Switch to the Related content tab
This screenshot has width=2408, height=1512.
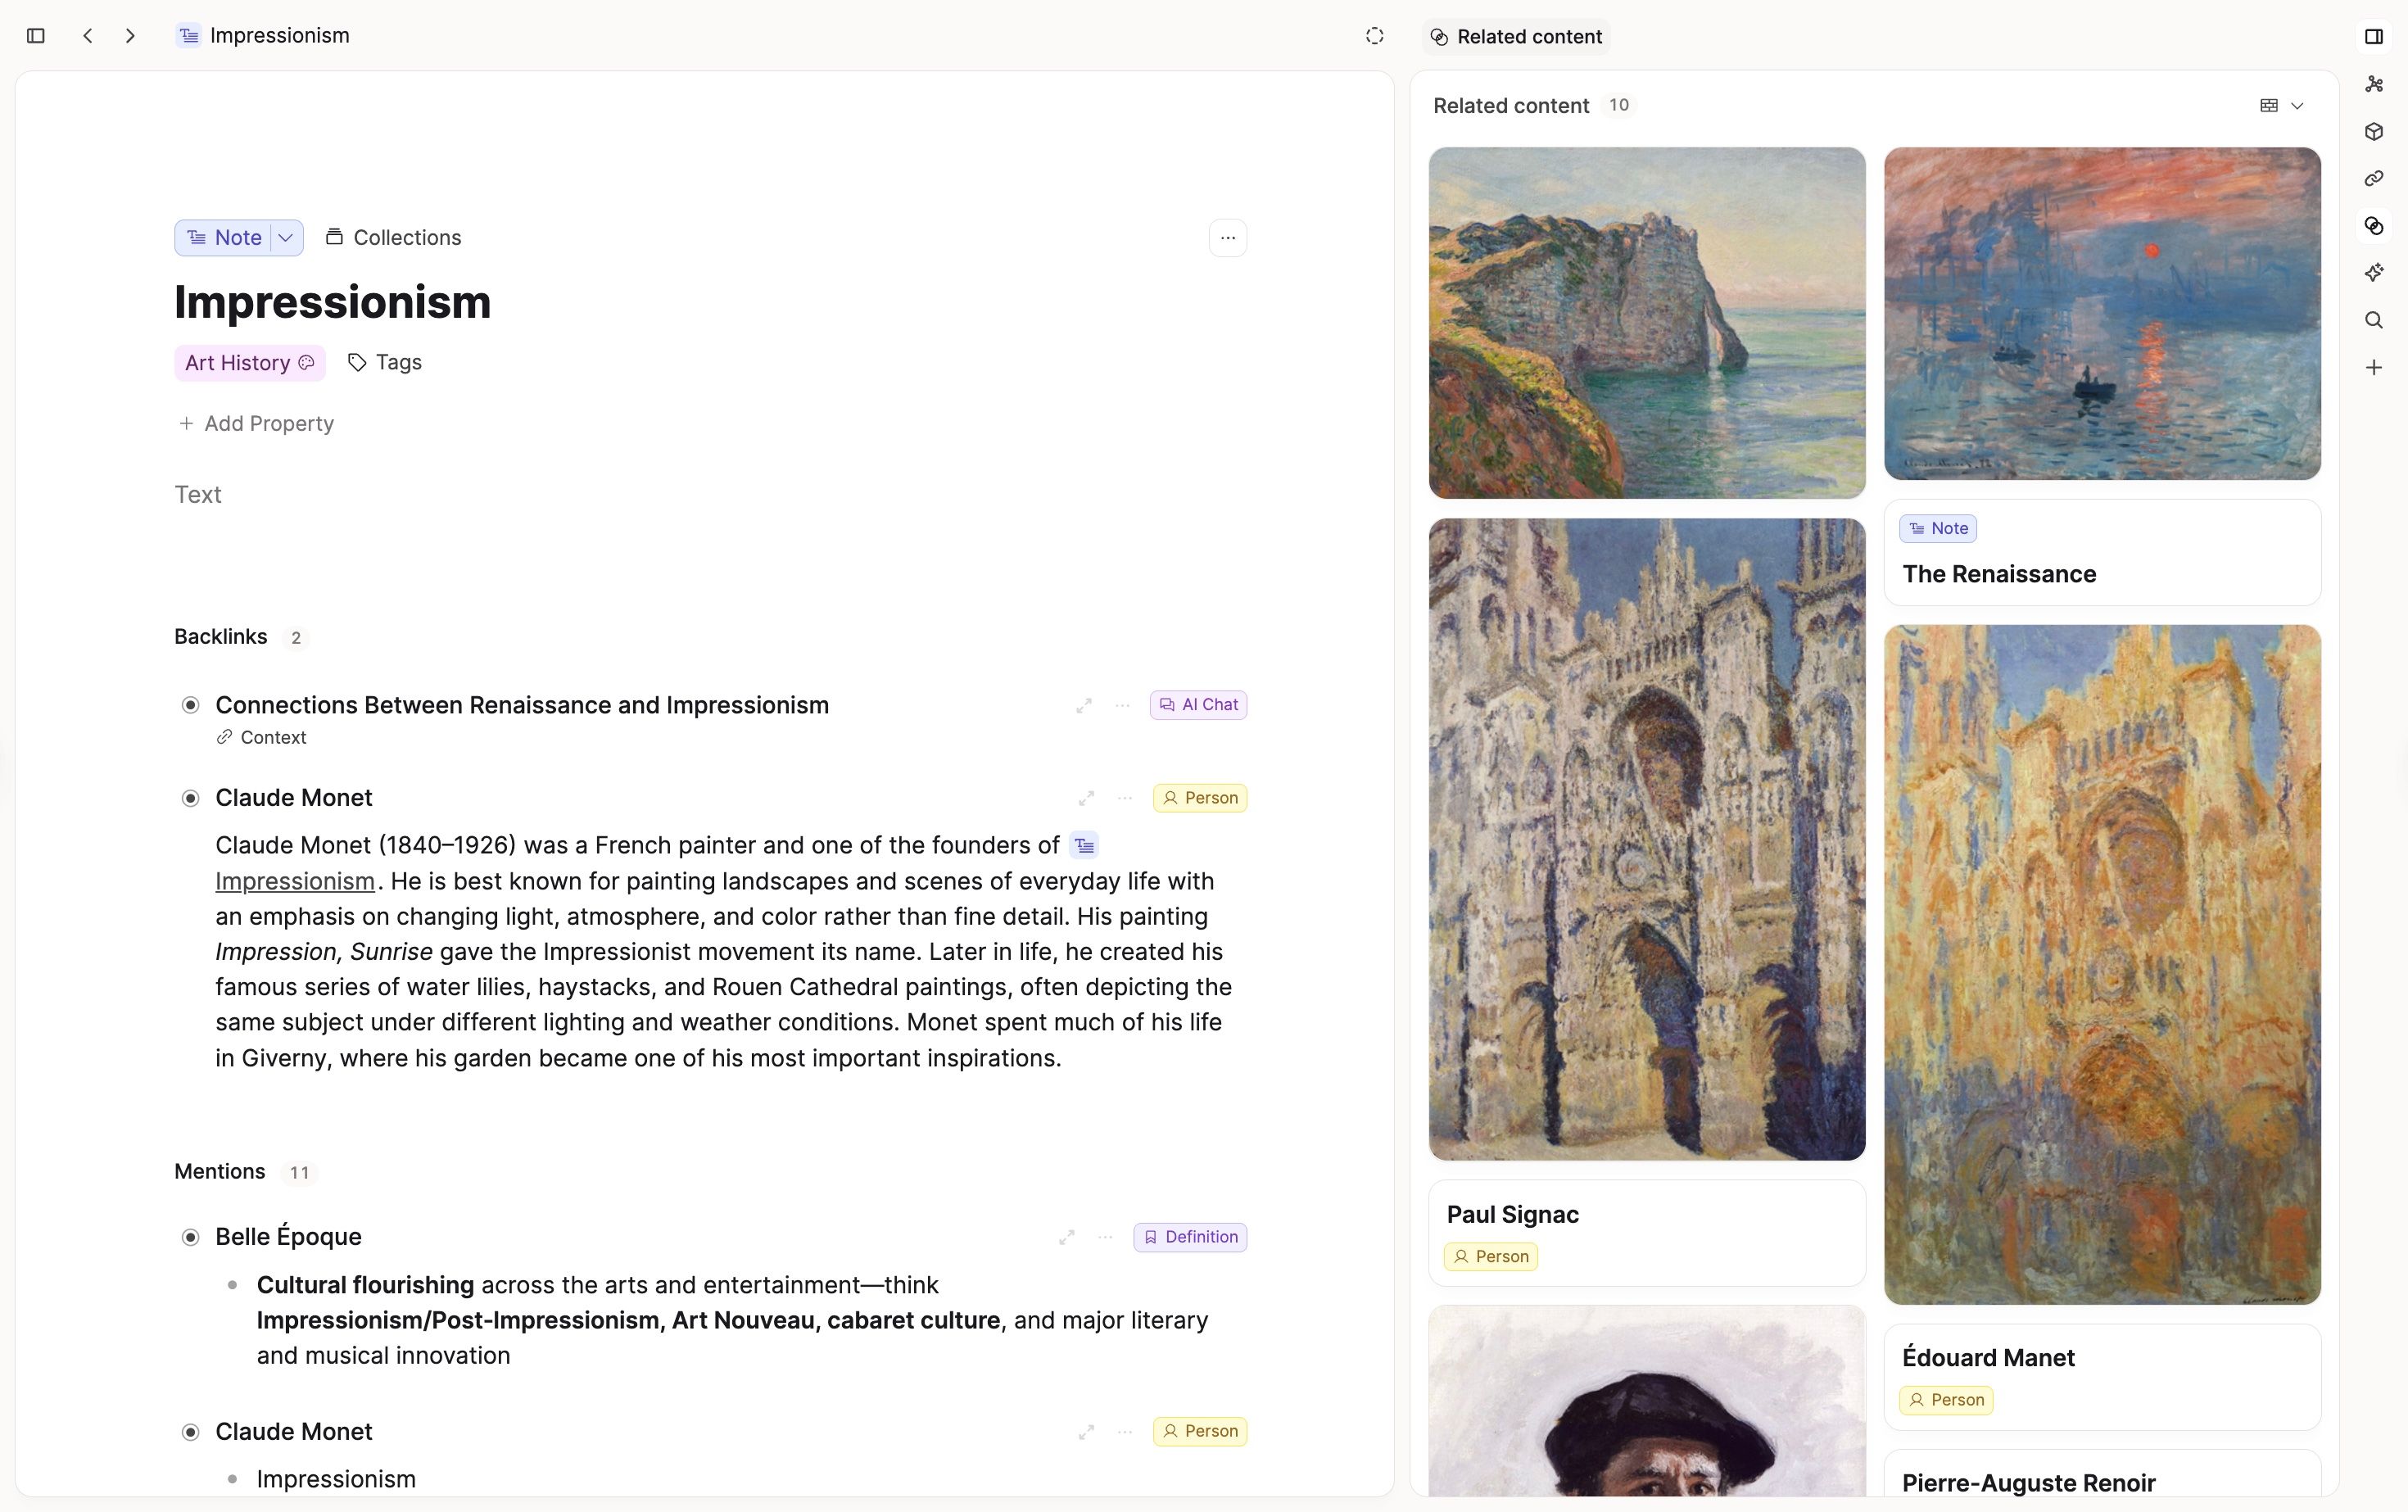1515,36
